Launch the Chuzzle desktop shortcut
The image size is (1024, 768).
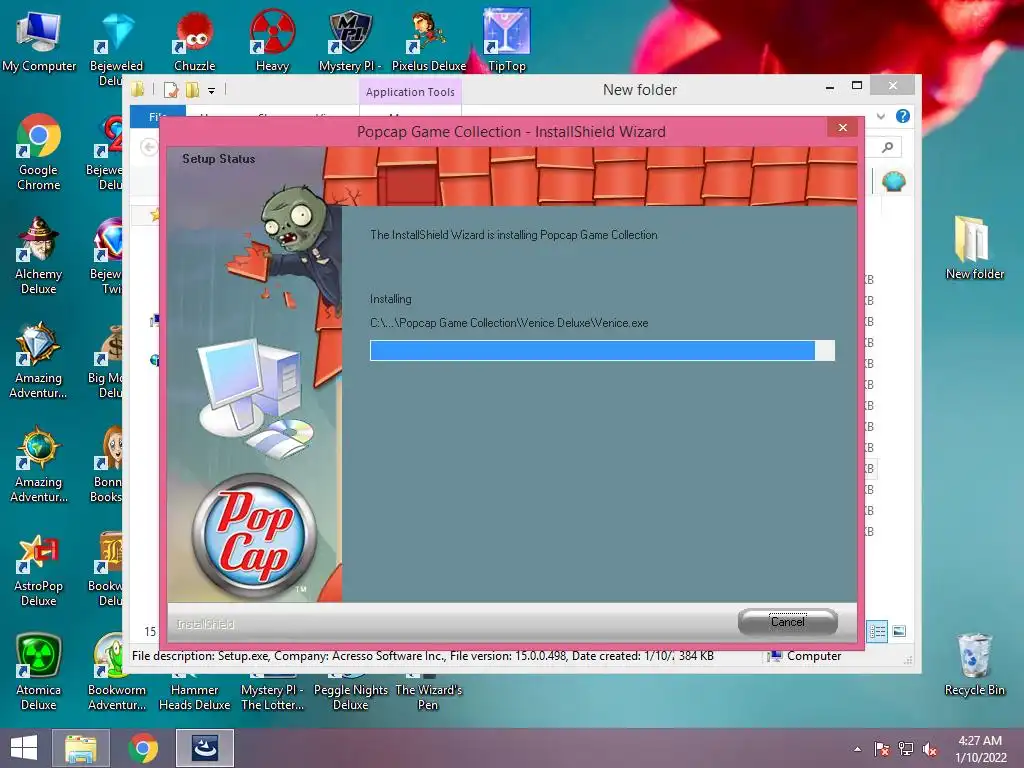click(x=194, y=40)
